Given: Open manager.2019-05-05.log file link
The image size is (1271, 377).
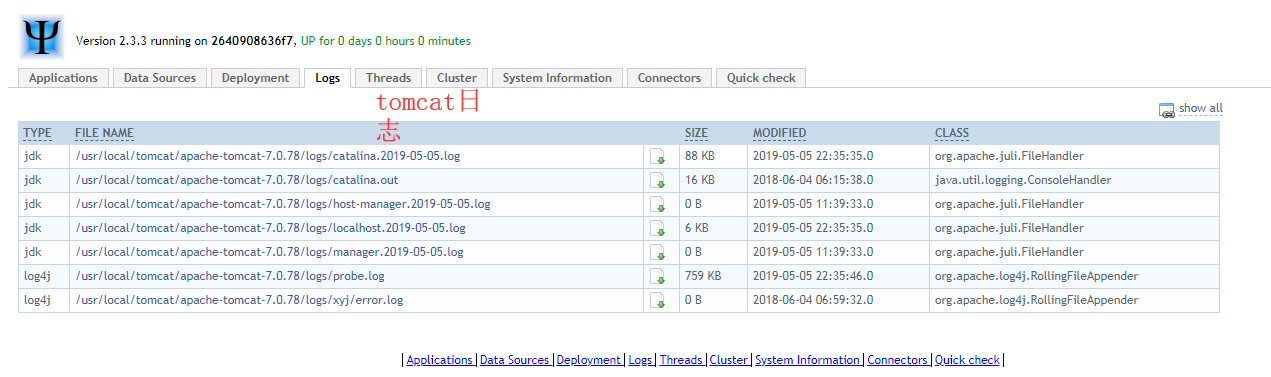Looking at the screenshot, I should tap(270, 252).
